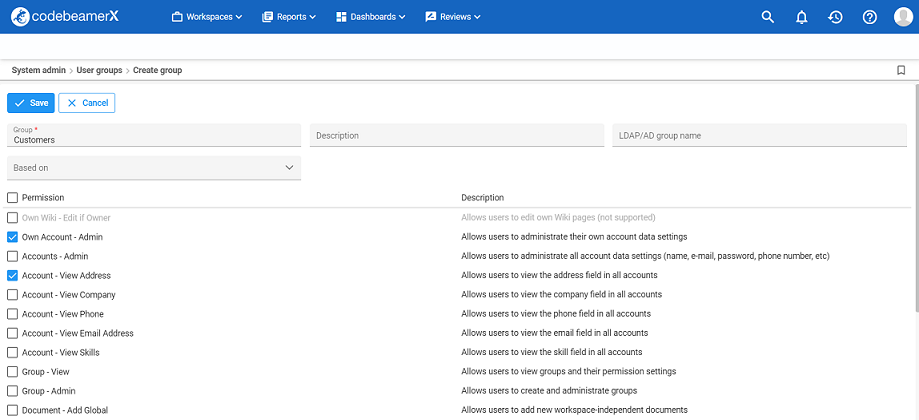Select all using Permission header checkbox
The image size is (919, 420).
tap(13, 198)
